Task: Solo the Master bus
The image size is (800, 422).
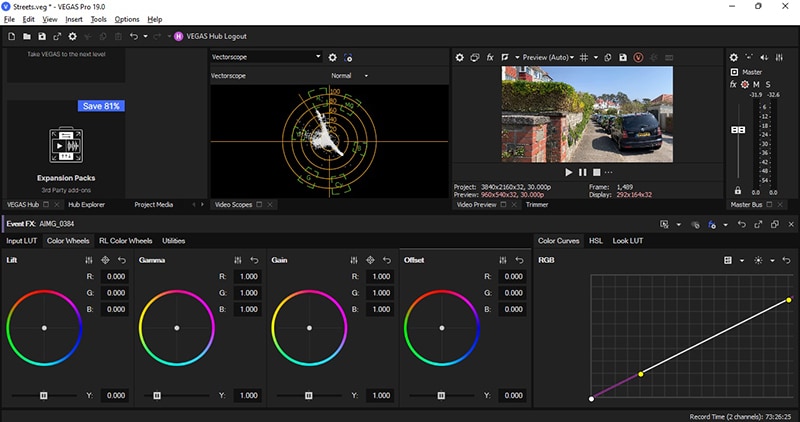Action: (x=768, y=85)
